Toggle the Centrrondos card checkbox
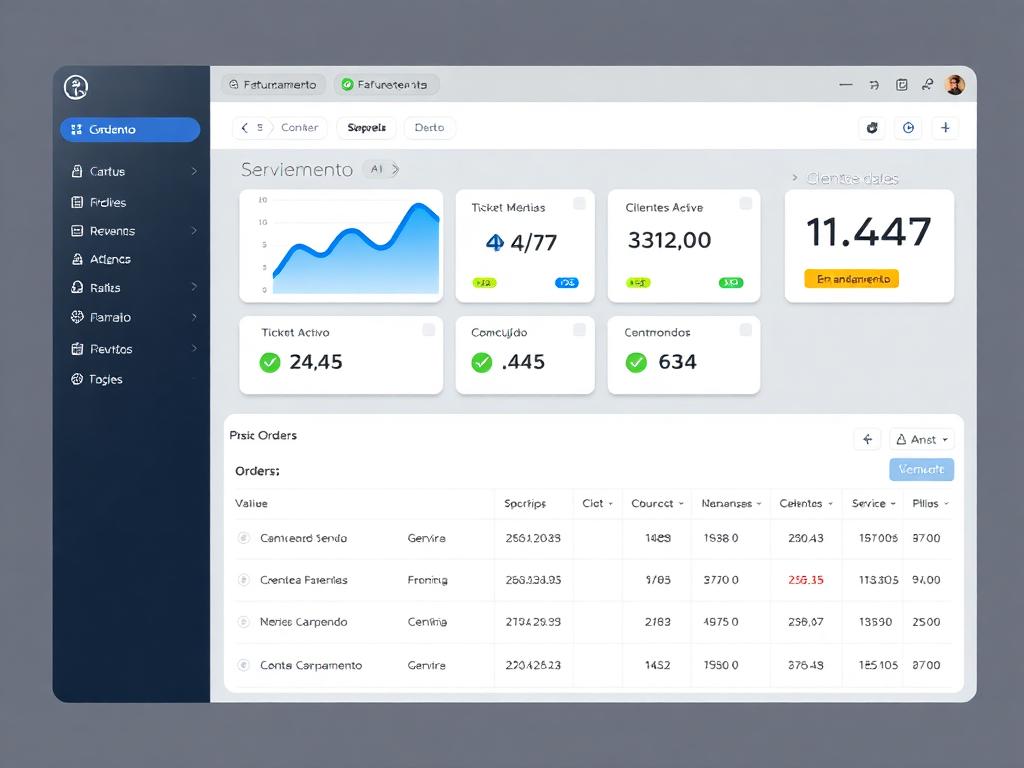This screenshot has height=768, width=1024. click(x=745, y=330)
